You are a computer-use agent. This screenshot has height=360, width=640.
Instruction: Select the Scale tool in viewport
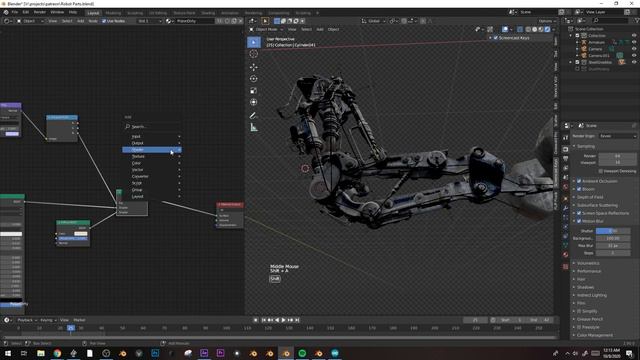pos(253,91)
